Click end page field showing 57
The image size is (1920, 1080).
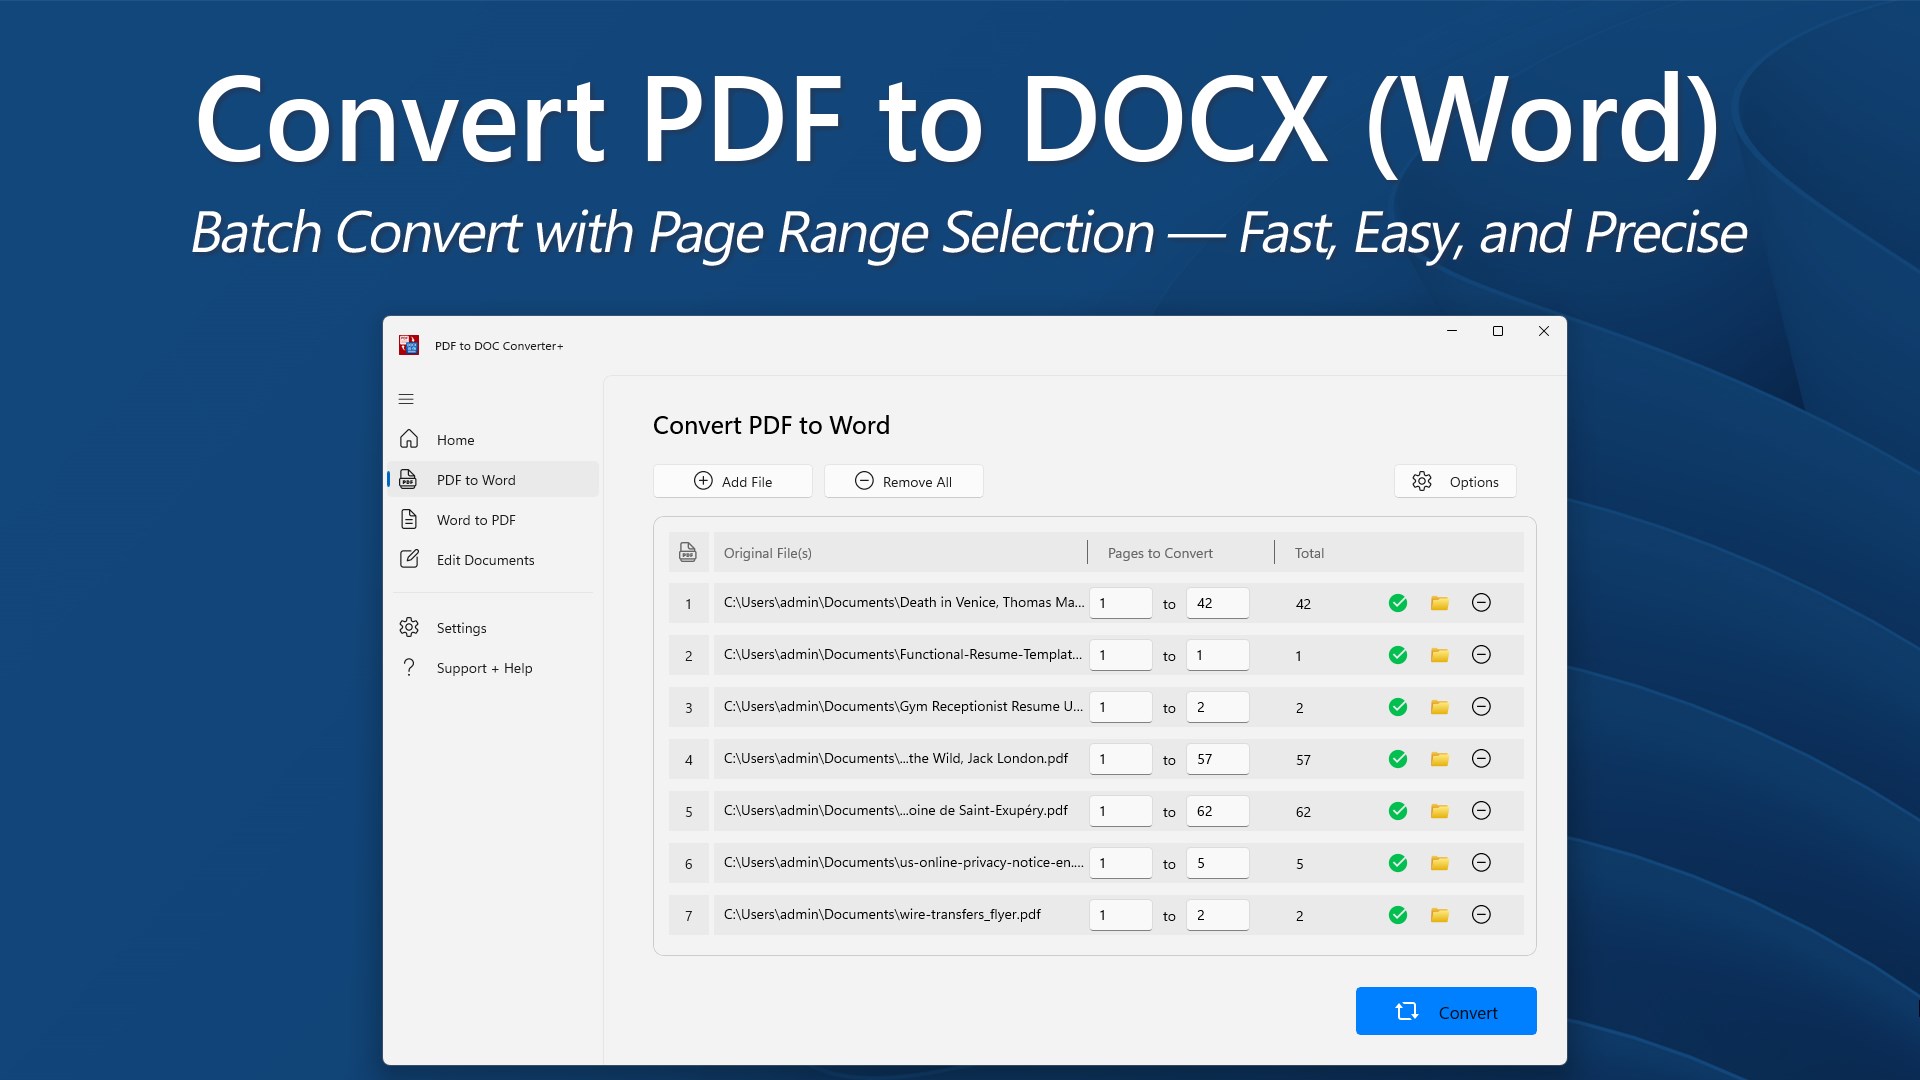(1217, 759)
